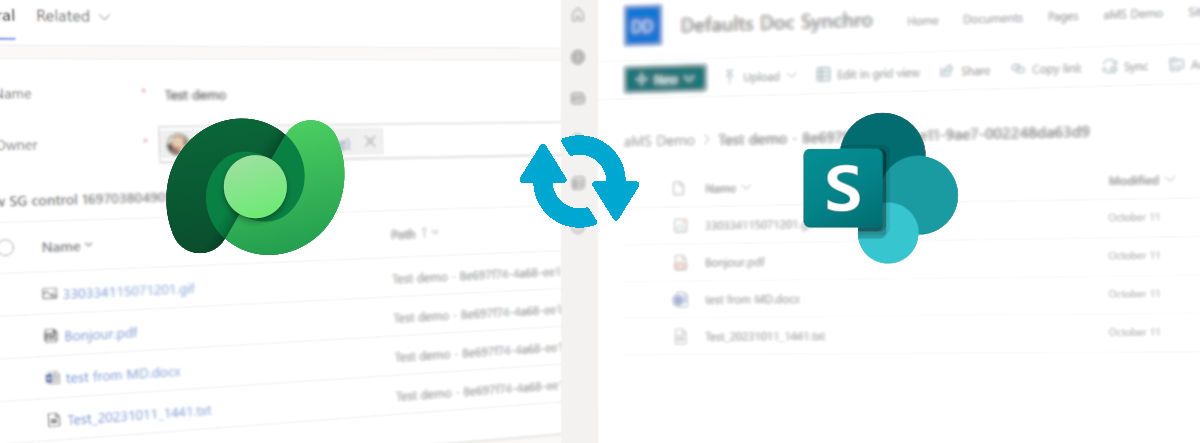1200x443 pixels.
Task: Open the Upload dropdown in the command bar
Action: [x=761, y=75]
